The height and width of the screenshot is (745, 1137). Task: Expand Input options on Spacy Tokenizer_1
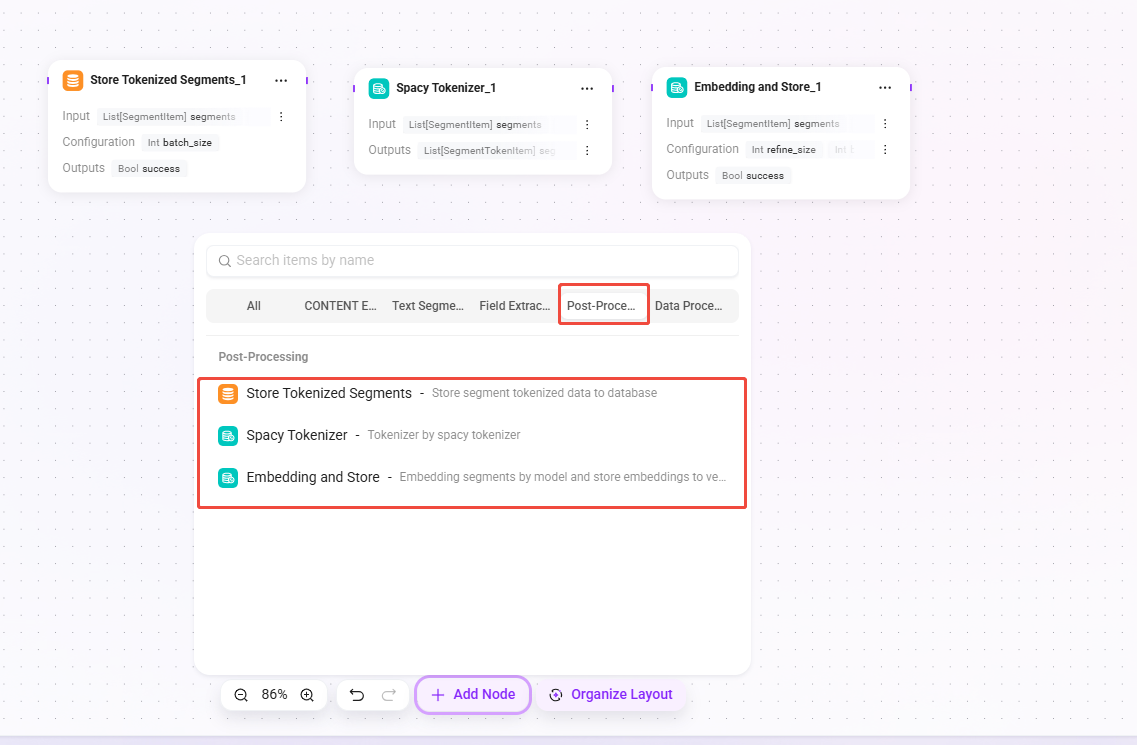(587, 125)
